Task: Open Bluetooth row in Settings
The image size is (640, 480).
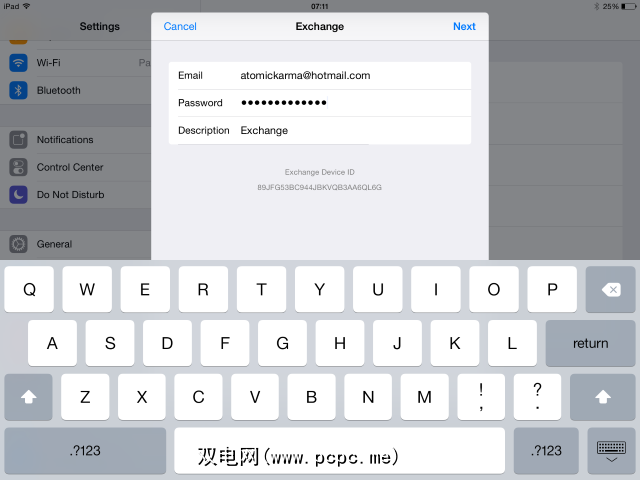Action: 76,90
